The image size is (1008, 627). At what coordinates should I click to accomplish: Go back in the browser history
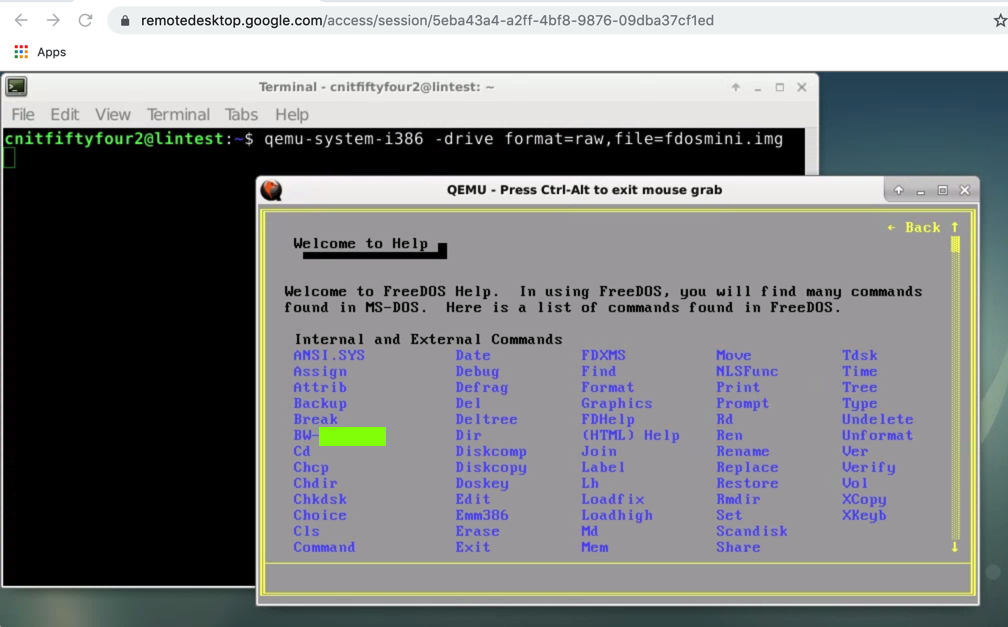(x=21, y=20)
